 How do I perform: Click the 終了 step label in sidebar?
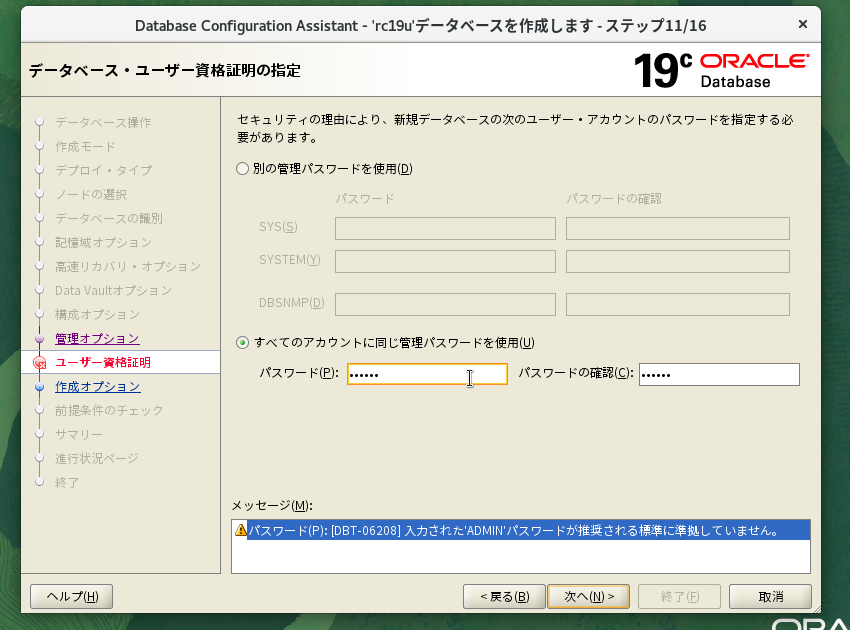[x=67, y=483]
